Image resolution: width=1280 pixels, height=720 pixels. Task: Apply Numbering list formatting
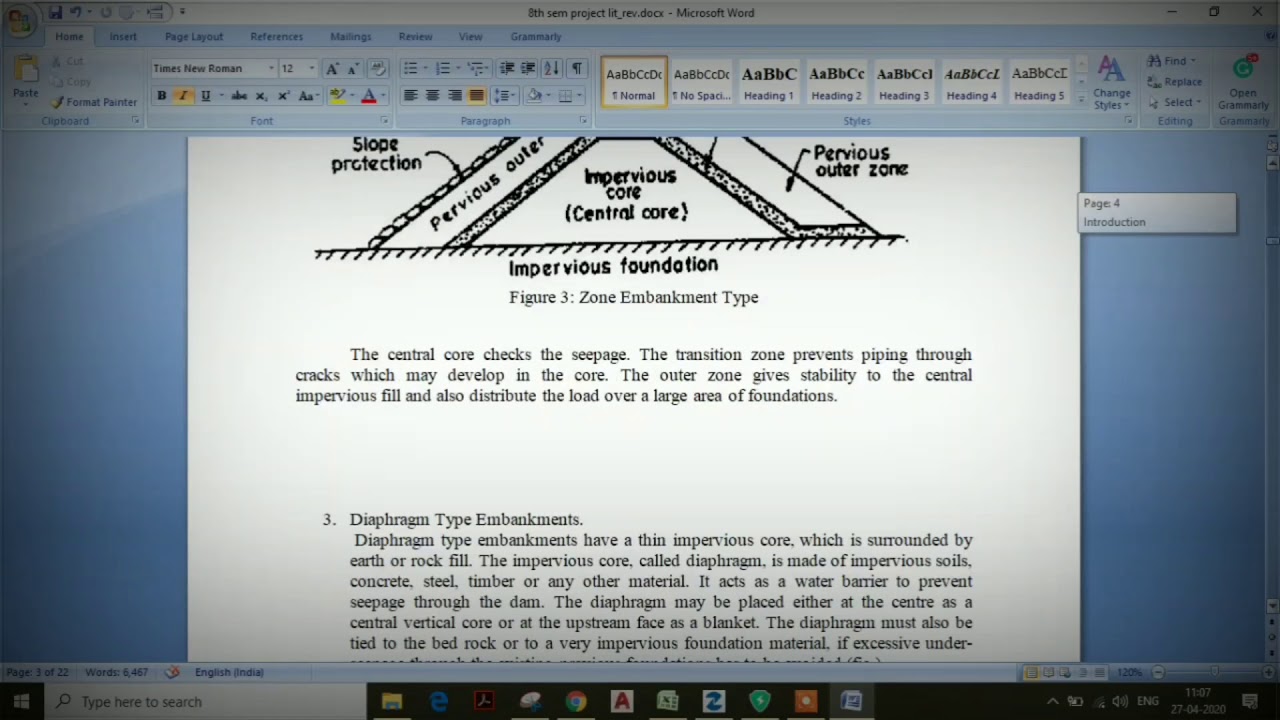tap(443, 68)
